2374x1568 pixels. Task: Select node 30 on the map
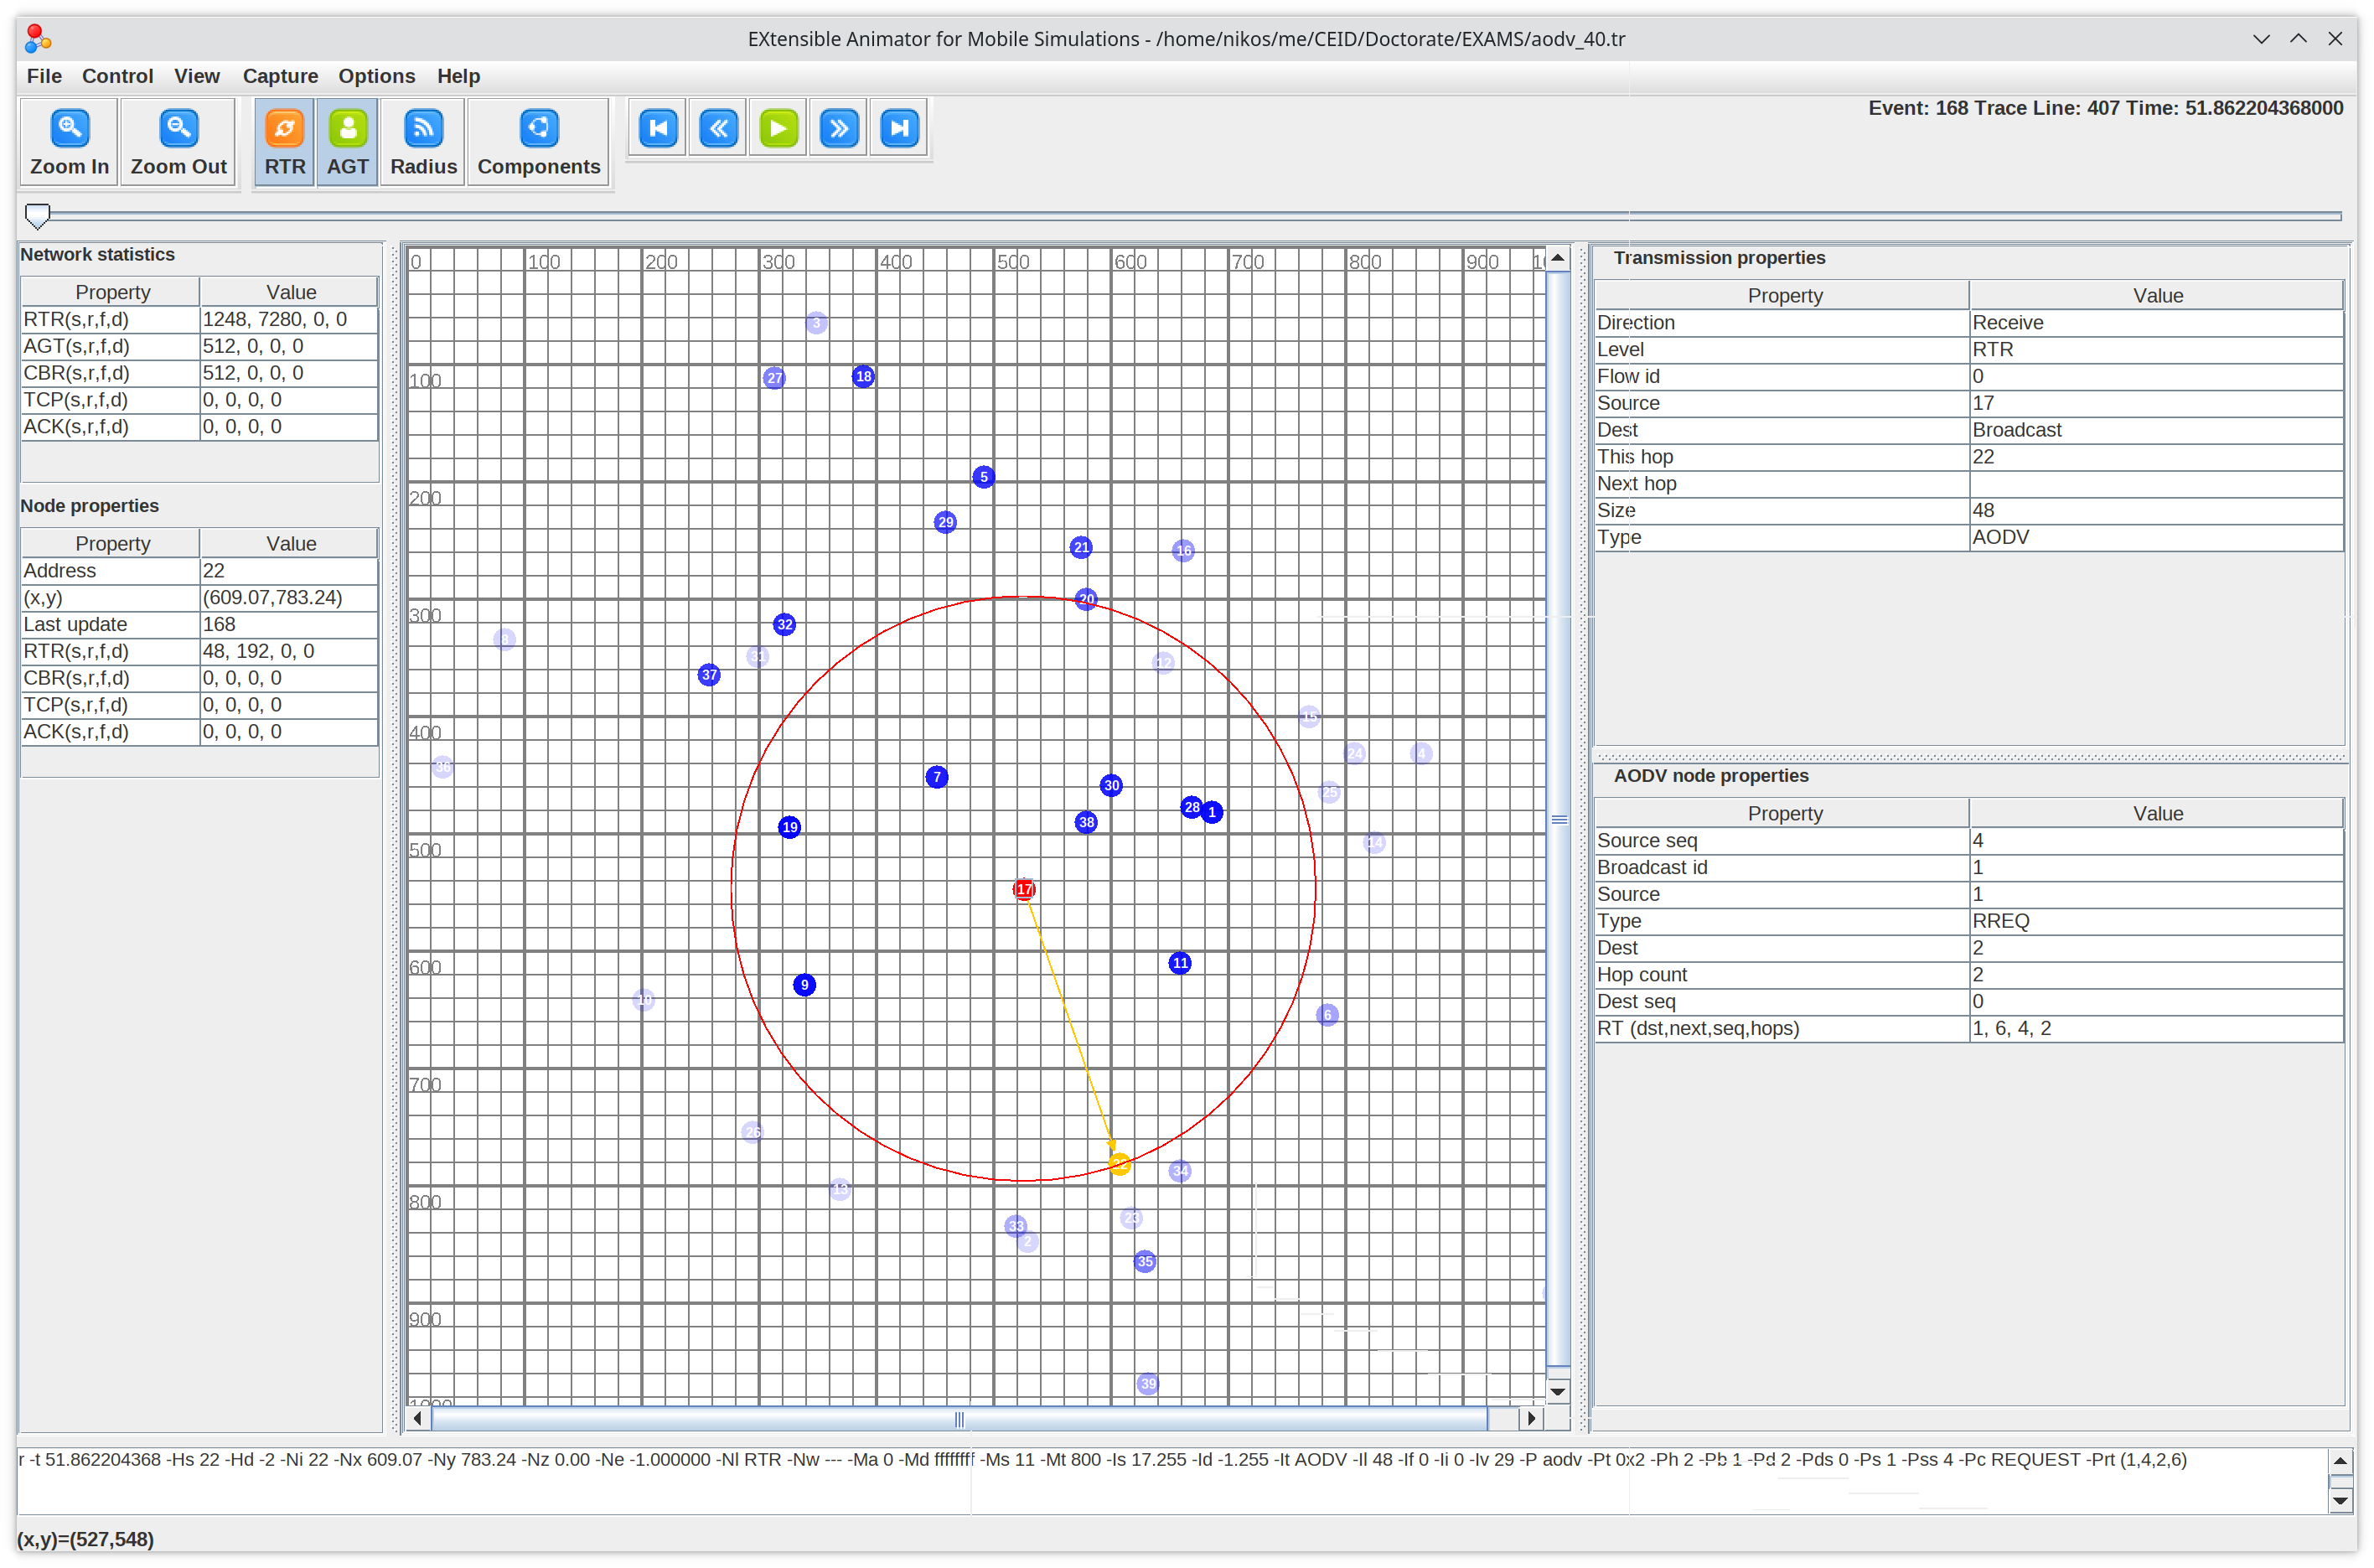(x=1111, y=785)
